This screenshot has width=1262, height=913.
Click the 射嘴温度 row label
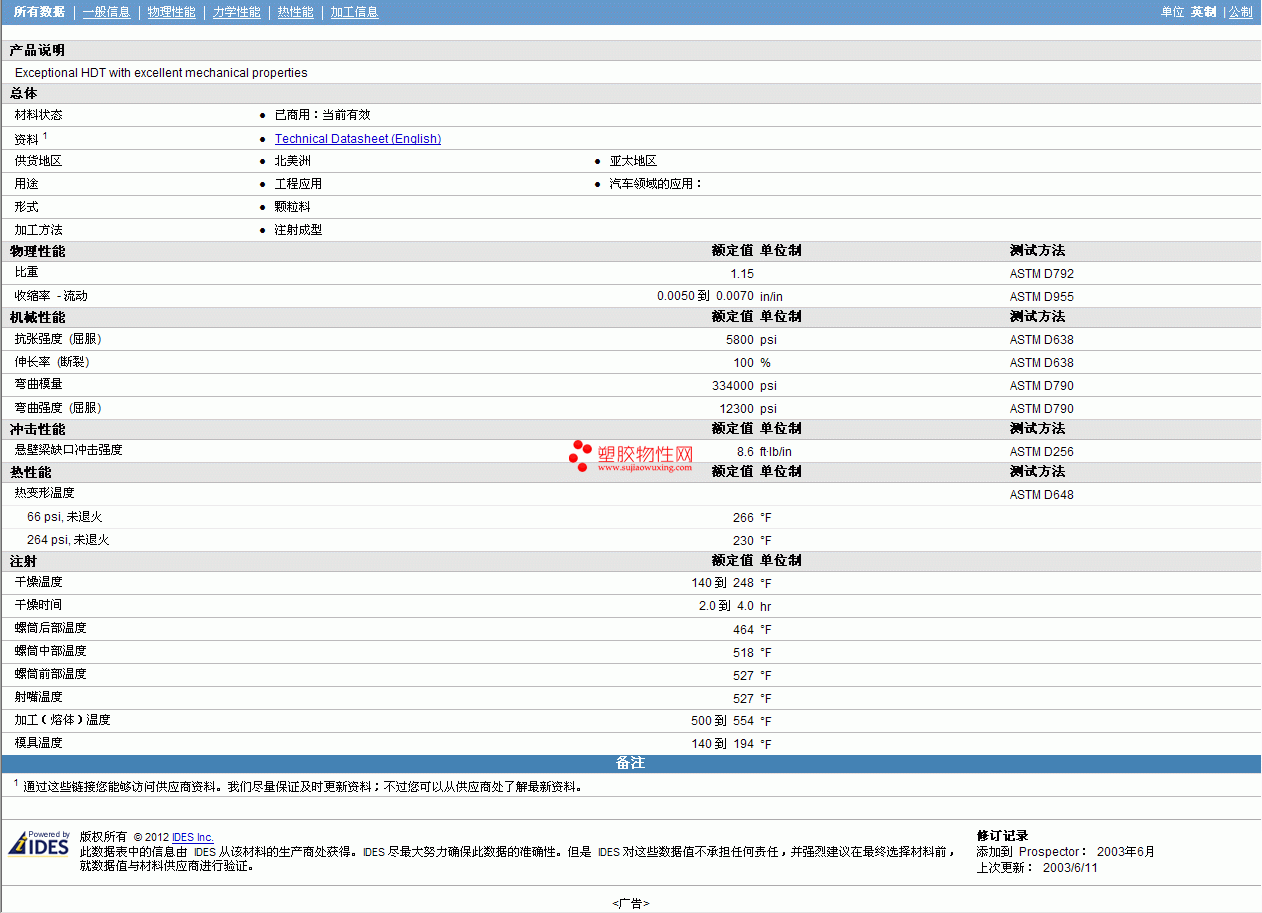point(38,697)
